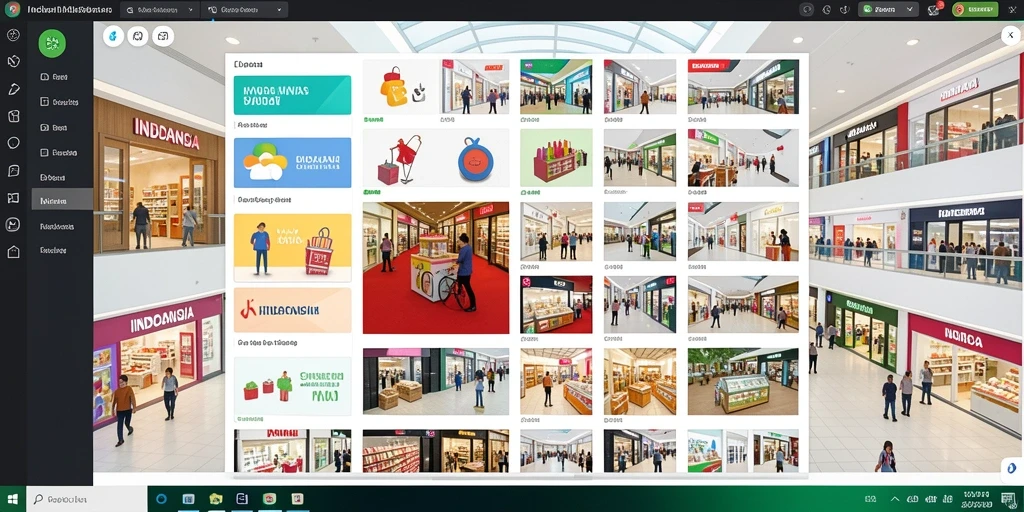Click the blue droplet round button over the mall view

click(113, 37)
